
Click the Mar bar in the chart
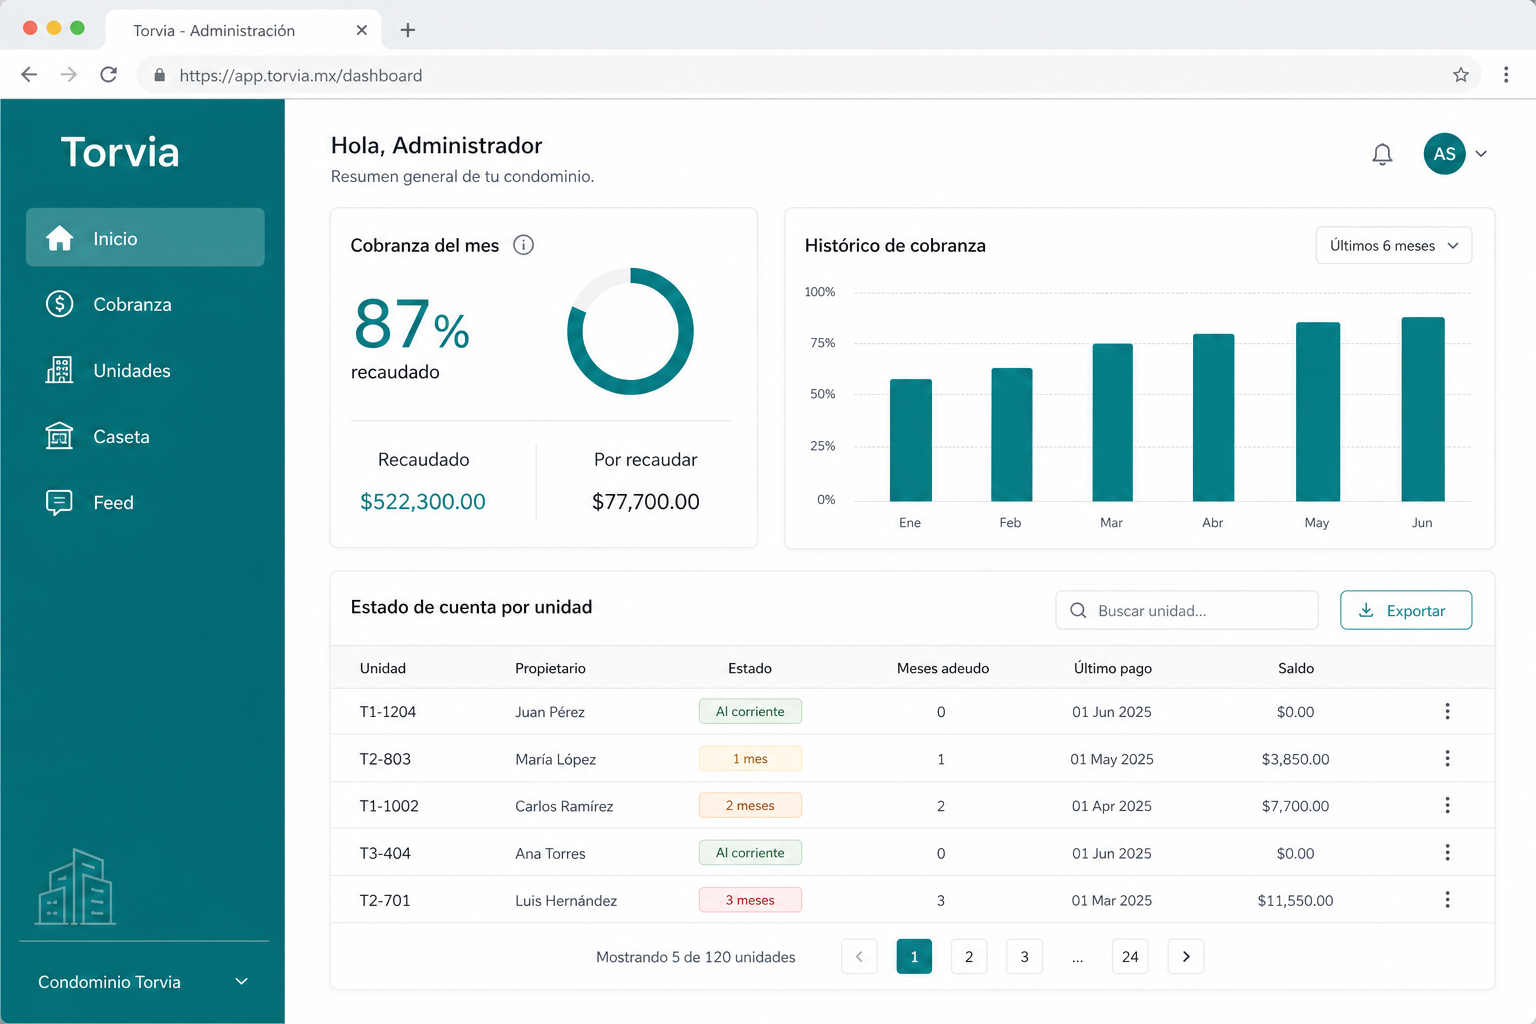coord(1113,422)
